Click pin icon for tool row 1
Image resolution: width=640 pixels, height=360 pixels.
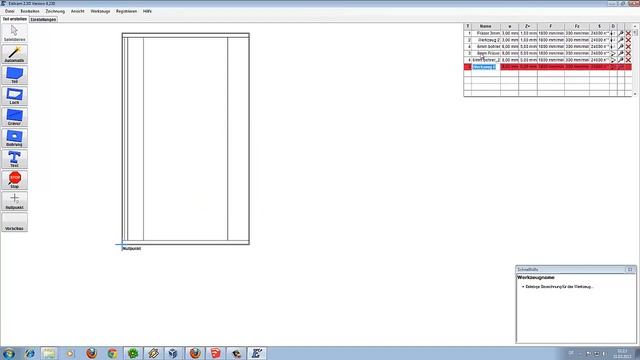621,33
